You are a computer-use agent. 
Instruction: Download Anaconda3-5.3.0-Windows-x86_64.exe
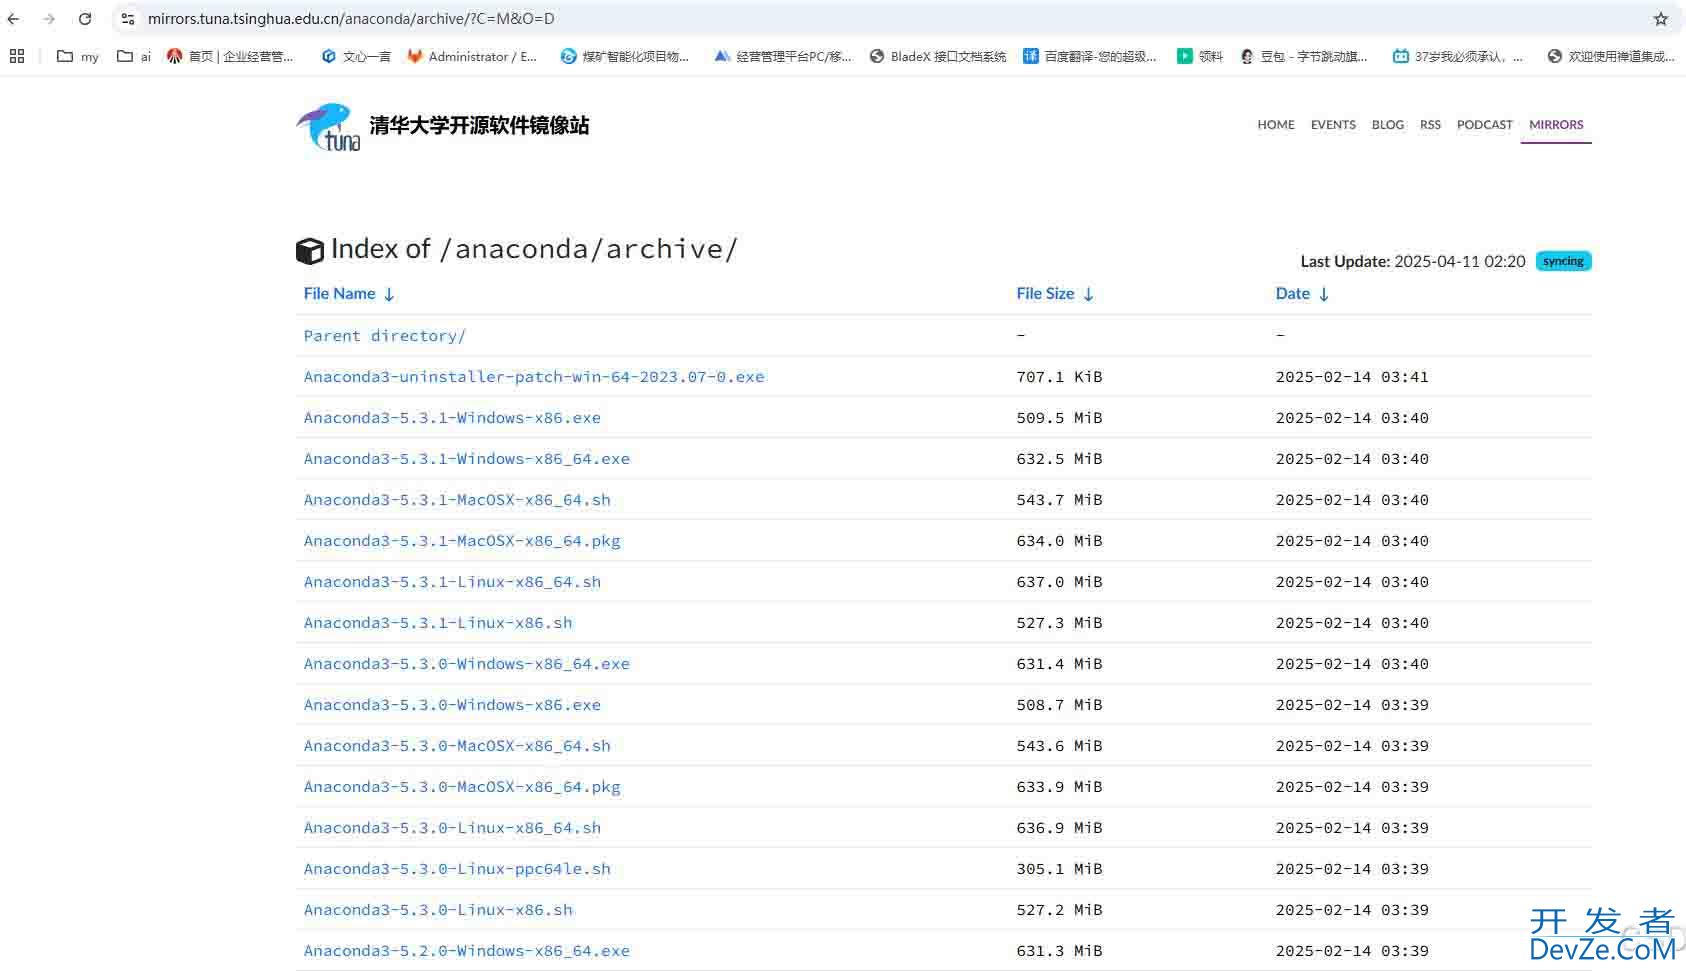click(467, 664)
